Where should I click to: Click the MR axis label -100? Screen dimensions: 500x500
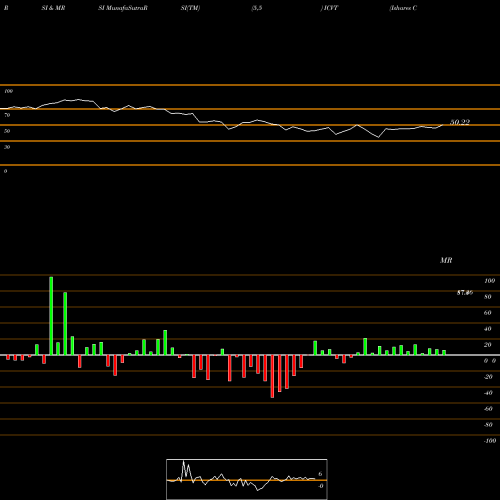click(x=489, y=441)
